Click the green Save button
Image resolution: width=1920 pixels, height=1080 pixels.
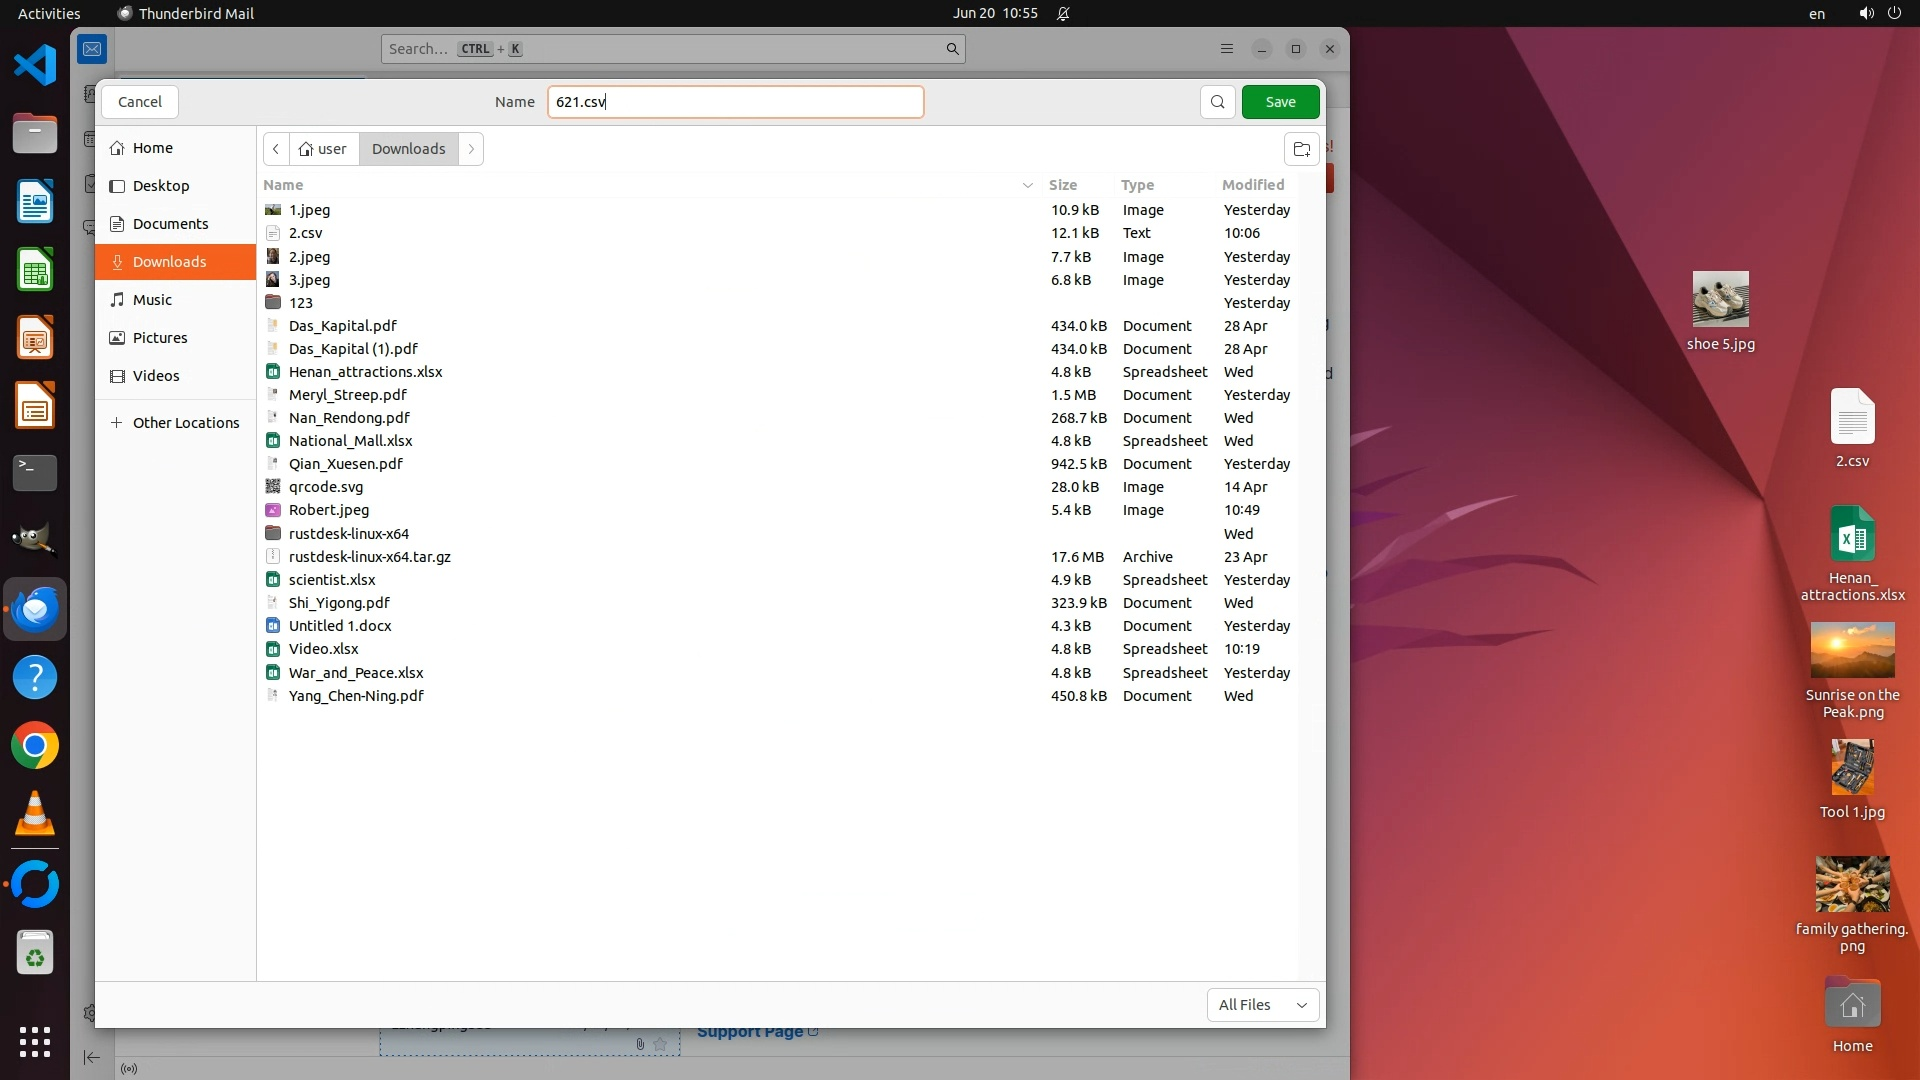1280,102
